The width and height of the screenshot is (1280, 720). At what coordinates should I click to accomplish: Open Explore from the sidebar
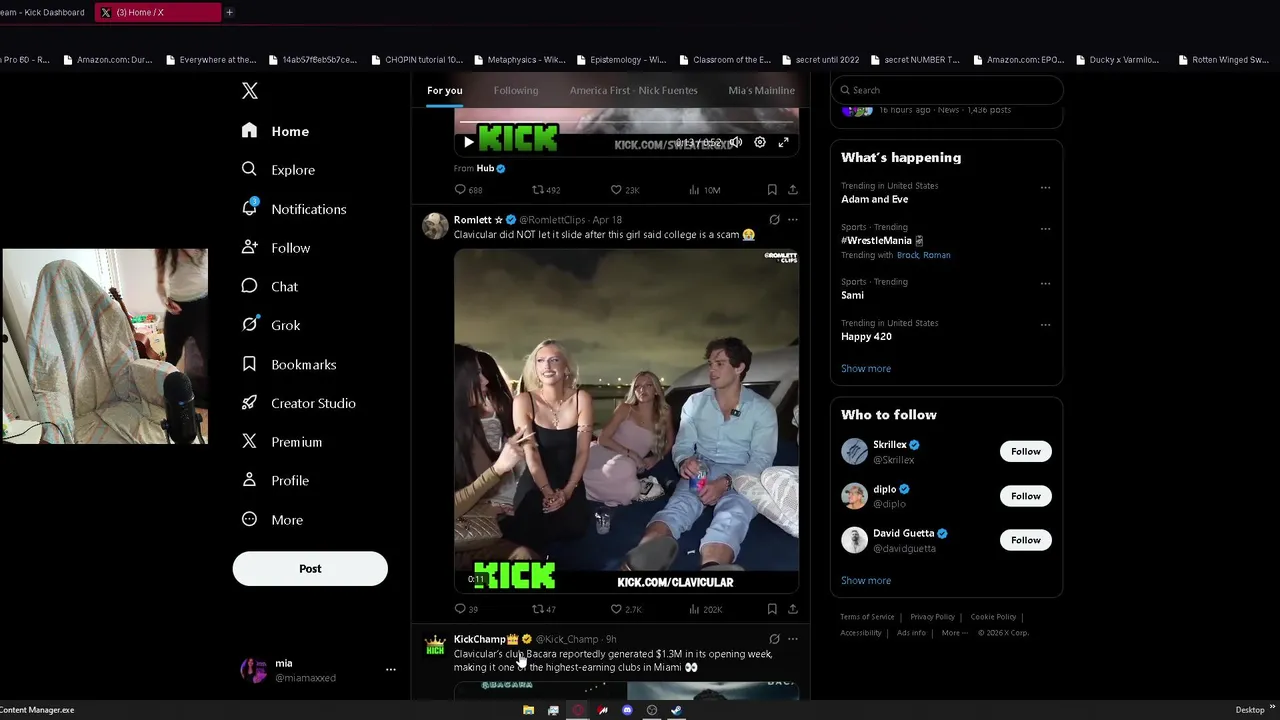coord(278,170)
